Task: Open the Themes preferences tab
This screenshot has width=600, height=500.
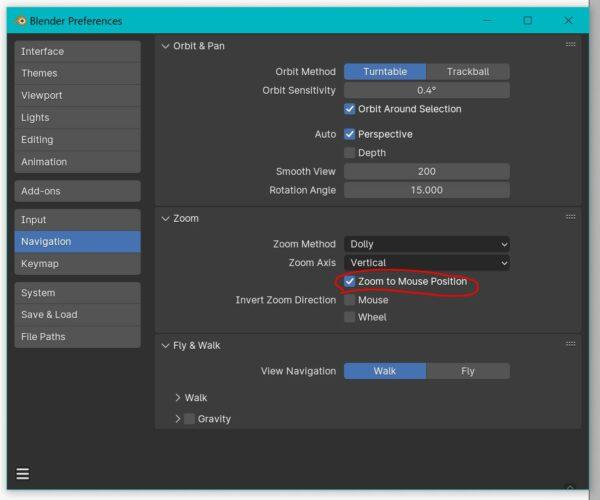Action: click(x=78, y=73)
